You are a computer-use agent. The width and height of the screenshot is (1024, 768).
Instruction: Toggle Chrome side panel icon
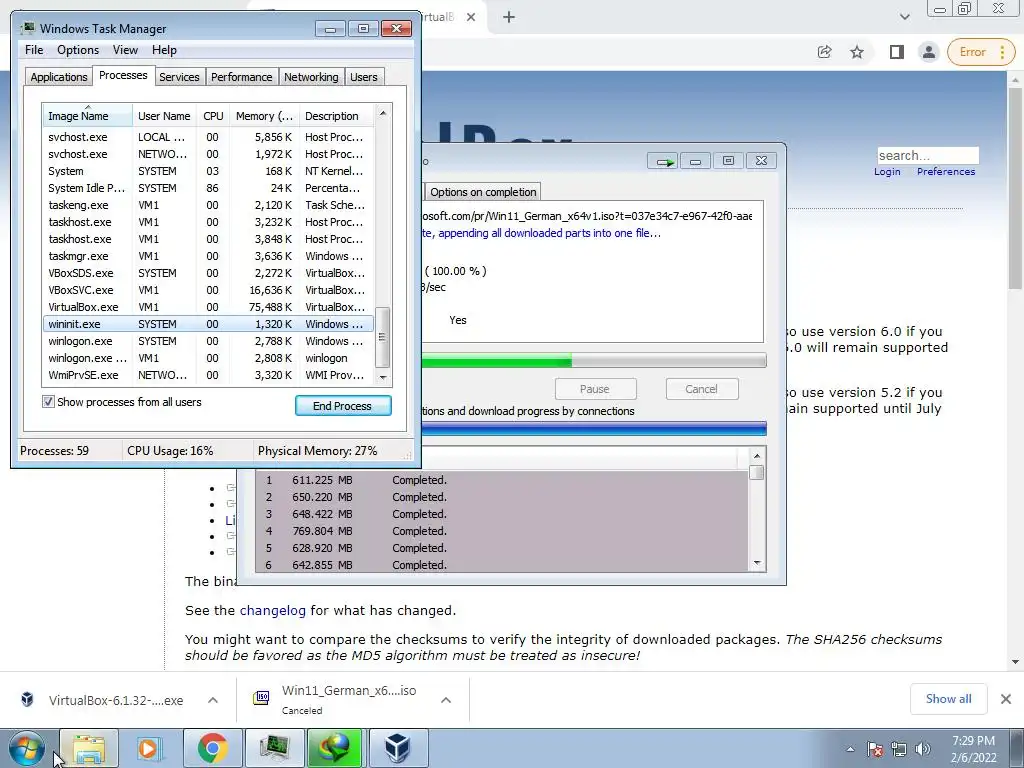coord(896,52)
